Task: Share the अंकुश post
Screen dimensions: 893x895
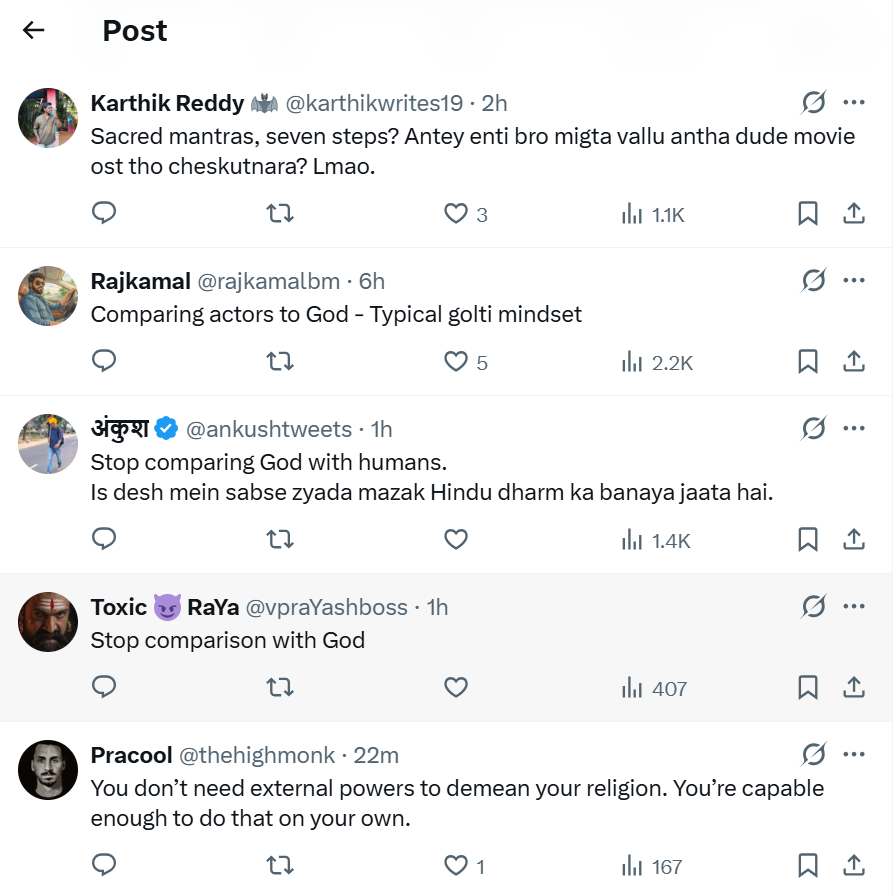Action: 854,539
